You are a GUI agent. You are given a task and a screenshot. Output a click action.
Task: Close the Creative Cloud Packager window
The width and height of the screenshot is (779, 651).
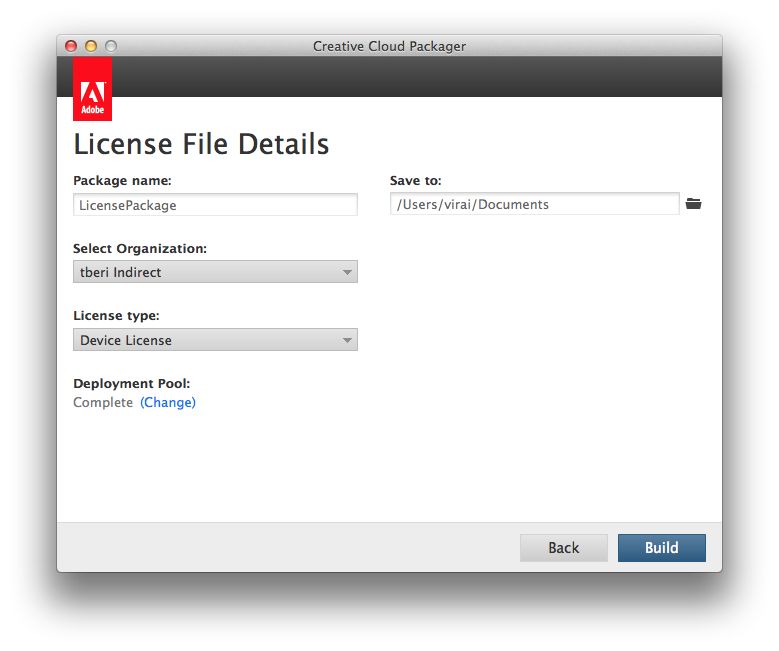click(71, 46)
